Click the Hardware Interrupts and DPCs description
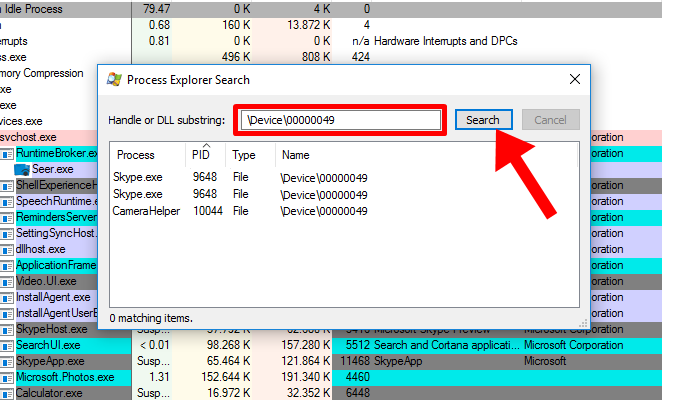Viewport: 695px width, 400px height. click(445, 41)
